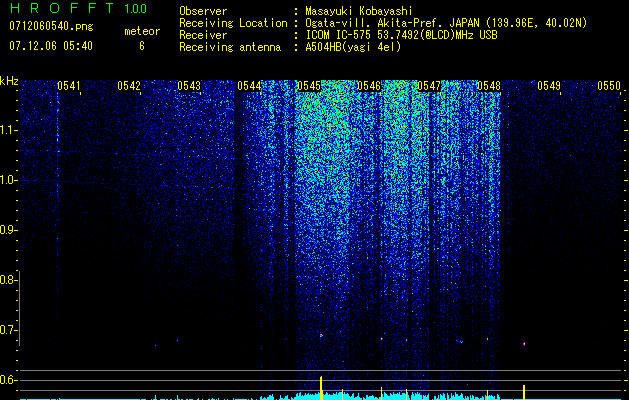Click the last yellow meteor spike after 0548
The height and width of the screenshot is (400, 629).
(x=524, y=392)
